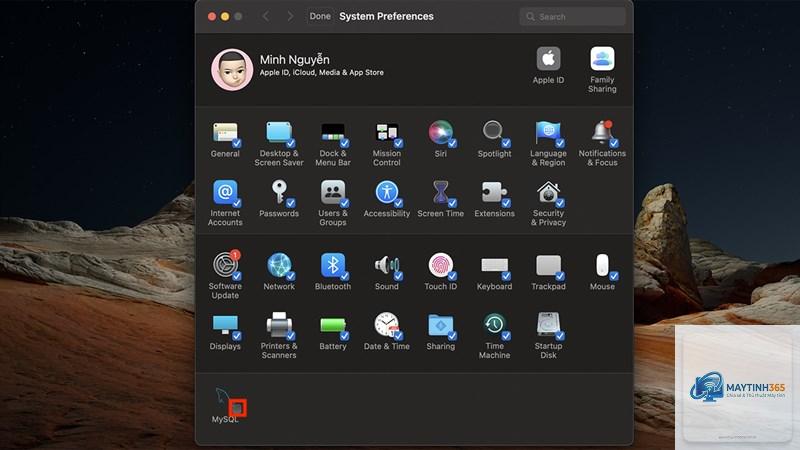Click Done to finish customizing
The width and height of the screenshot is (800, 450).
point(320,16)
